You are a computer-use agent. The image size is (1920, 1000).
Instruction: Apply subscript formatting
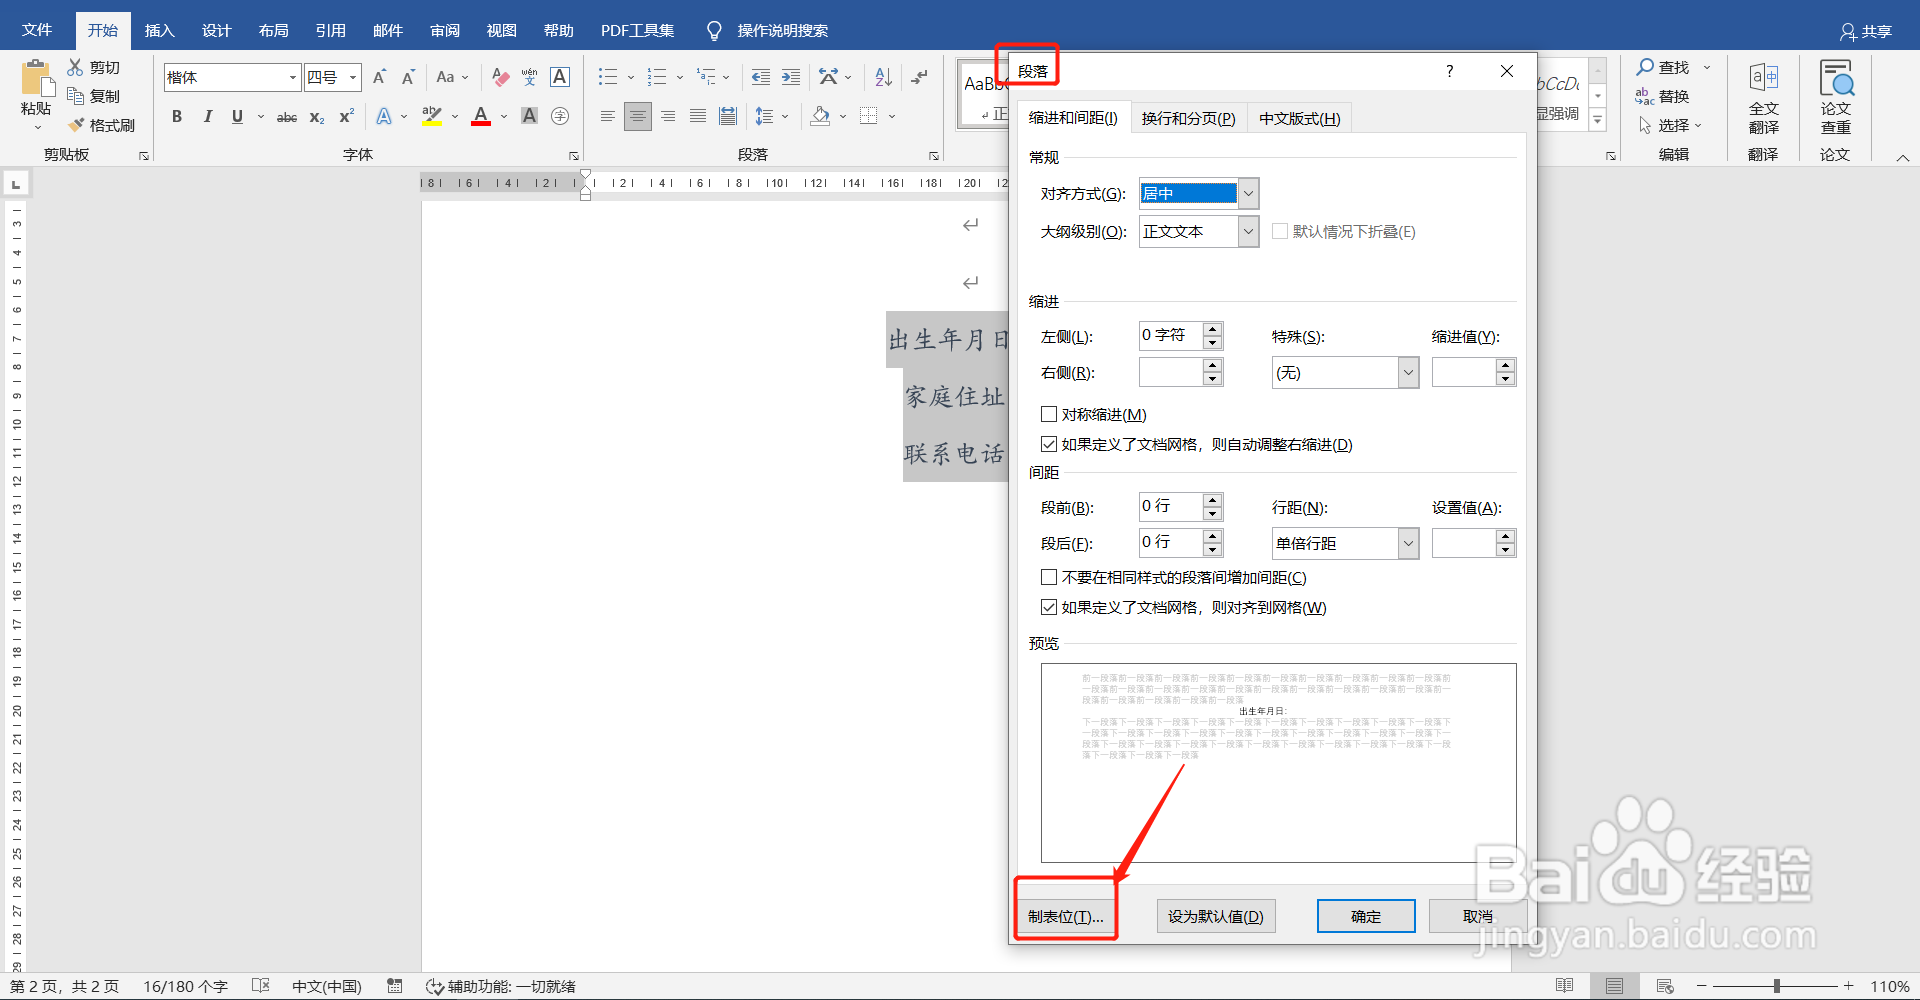click(x=315, y=117)
